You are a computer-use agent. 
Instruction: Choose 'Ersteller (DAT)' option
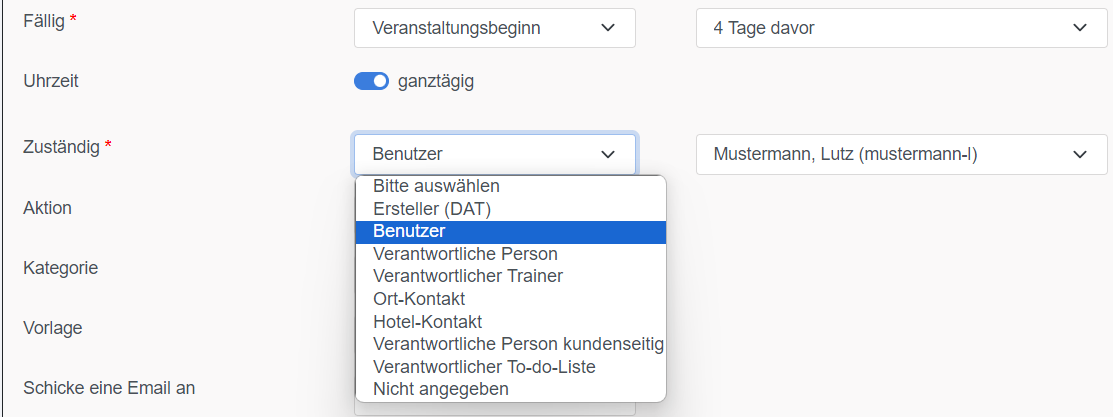(432, 209)
